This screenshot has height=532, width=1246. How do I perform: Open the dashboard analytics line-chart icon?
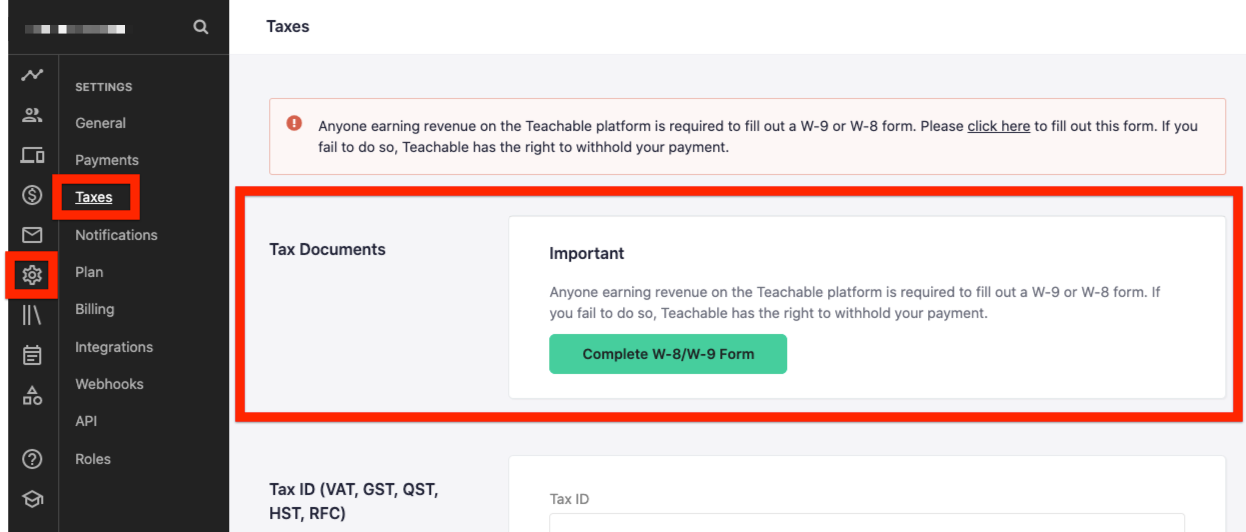click(x=33, y=76)
